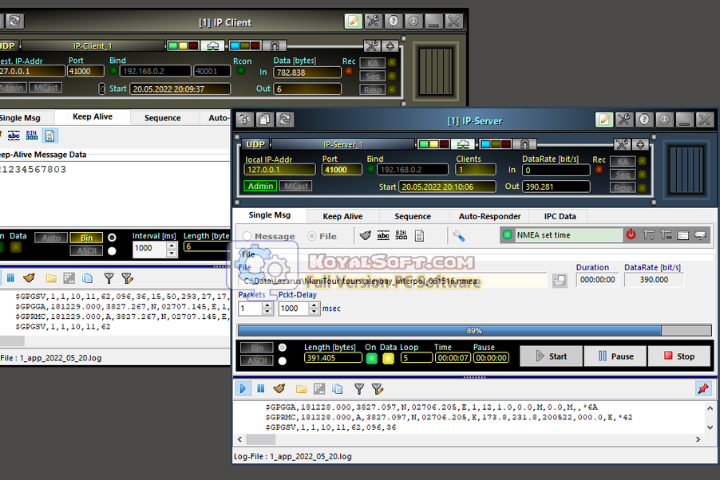Screen dimensions: 720x480
Task: Click the duplicate window icon in IP-Server title bar
Action: [x=264, y=120]
